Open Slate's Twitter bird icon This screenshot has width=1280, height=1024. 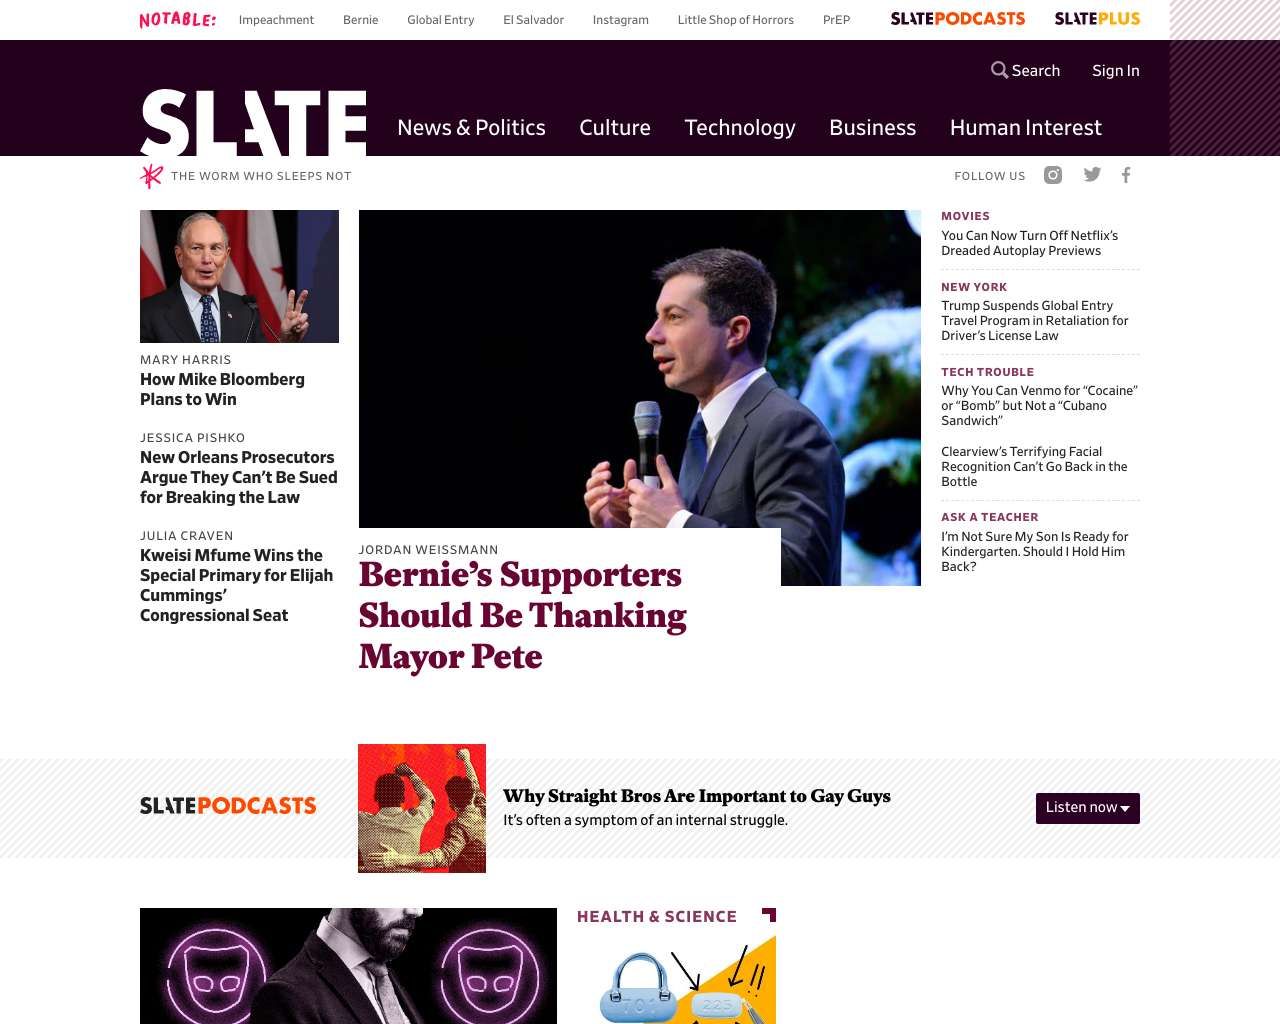coord(1092,175)
